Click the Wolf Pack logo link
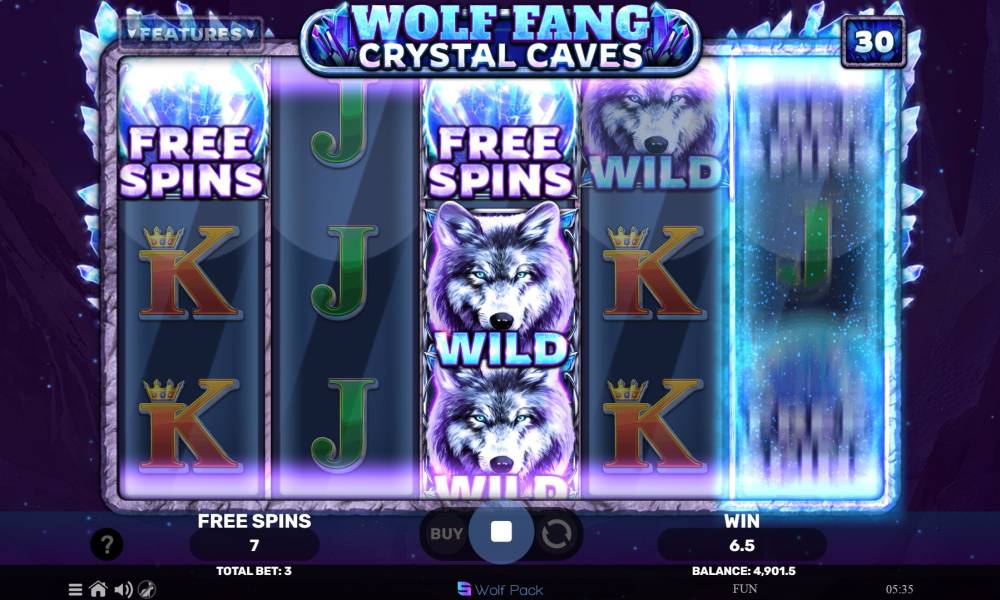Viewport: 1000px width, 600px height. coord(501,590)
